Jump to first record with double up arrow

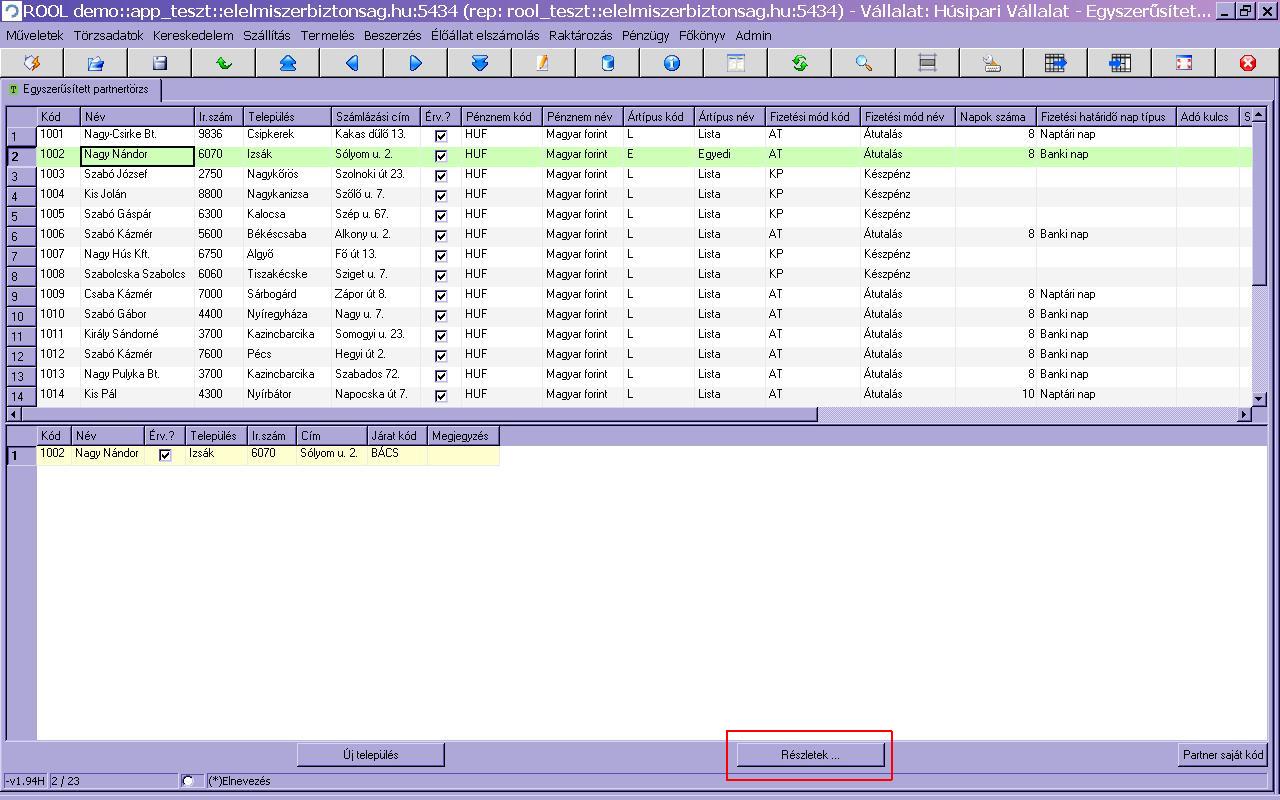coord(287,63)
